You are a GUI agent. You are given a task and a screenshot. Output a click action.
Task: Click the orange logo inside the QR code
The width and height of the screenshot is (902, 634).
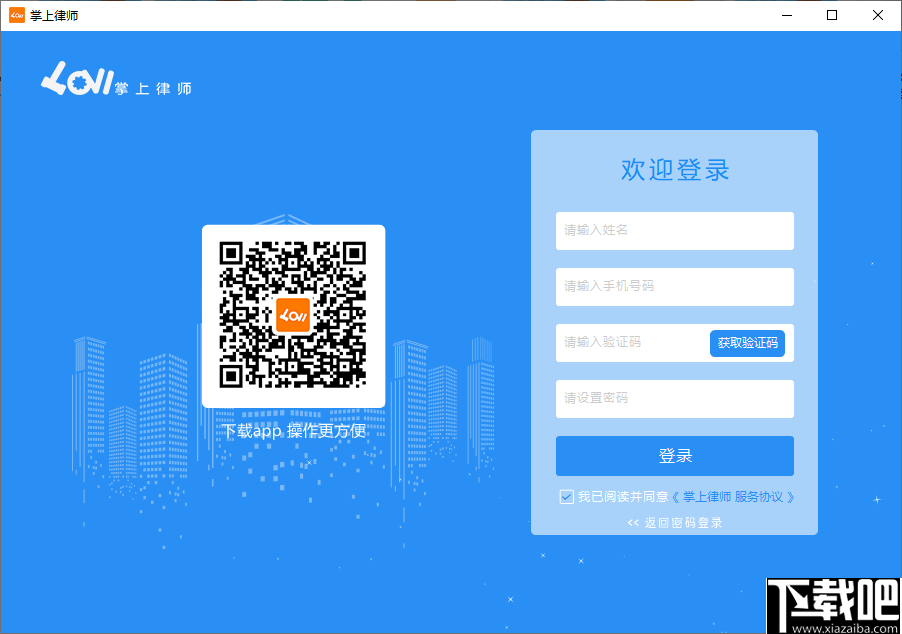pos(293,315)
